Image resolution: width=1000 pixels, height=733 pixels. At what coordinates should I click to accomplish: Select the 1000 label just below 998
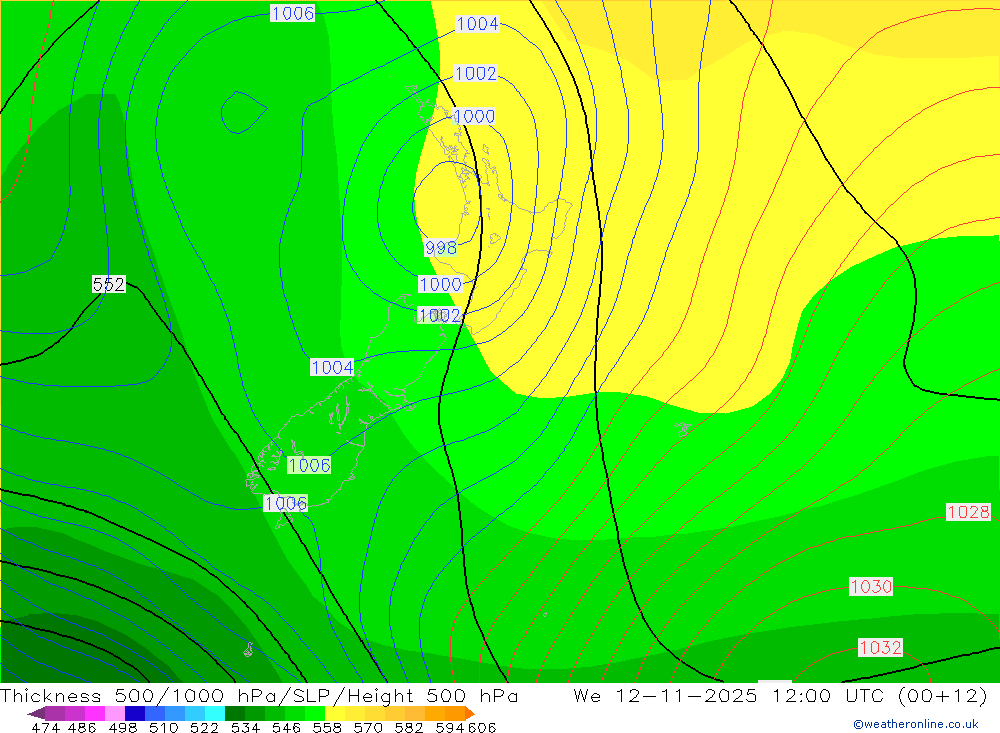440,284
